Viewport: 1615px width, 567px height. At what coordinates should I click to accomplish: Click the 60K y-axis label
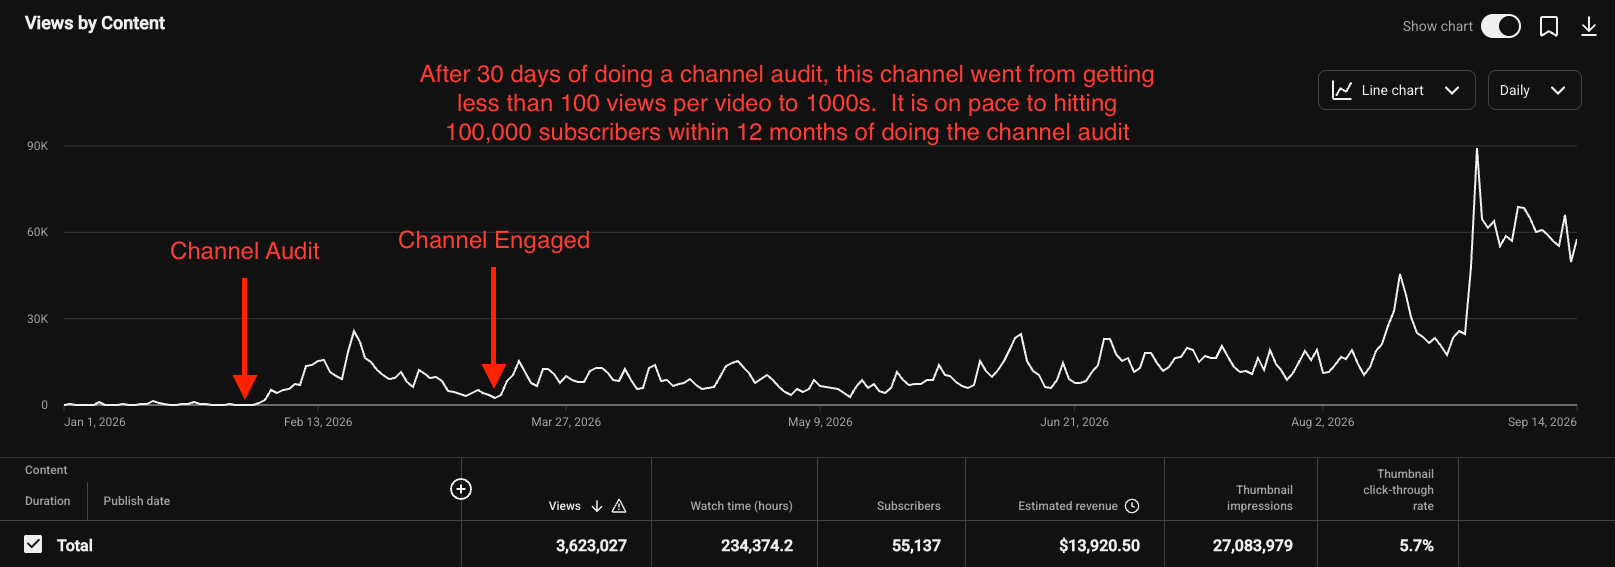[38, 232]
